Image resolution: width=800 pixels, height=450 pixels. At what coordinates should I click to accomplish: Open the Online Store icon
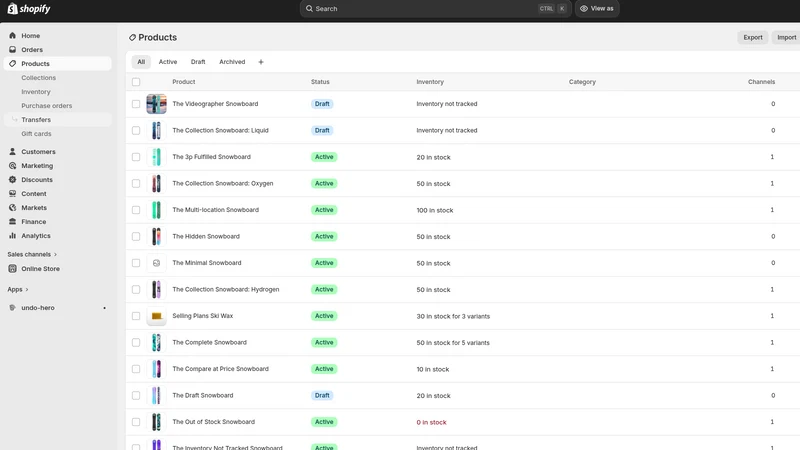click(x=12, y=268)
